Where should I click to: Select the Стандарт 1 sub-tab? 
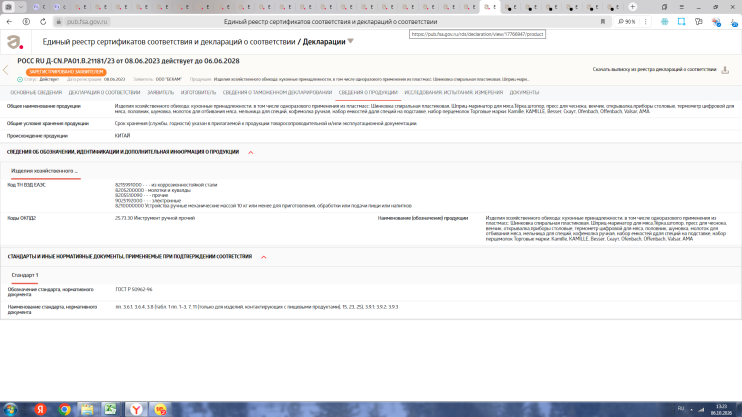tap(25, 275)
